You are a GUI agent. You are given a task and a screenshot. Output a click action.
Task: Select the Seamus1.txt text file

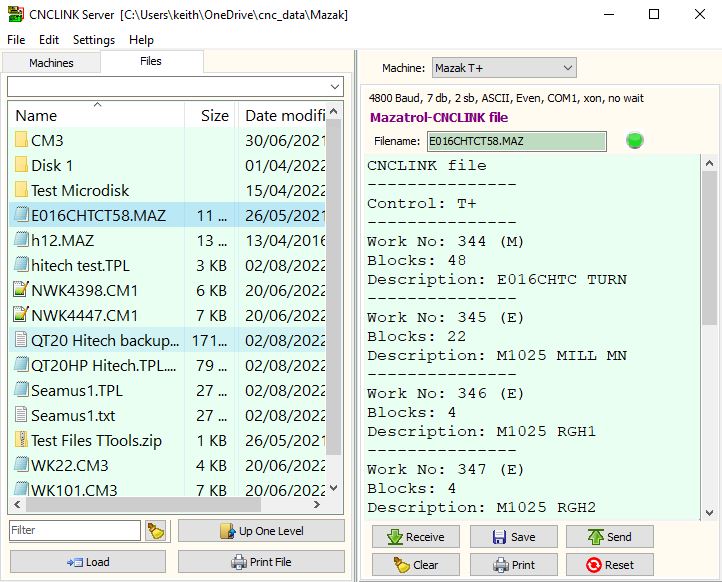(x=72, y=415)
